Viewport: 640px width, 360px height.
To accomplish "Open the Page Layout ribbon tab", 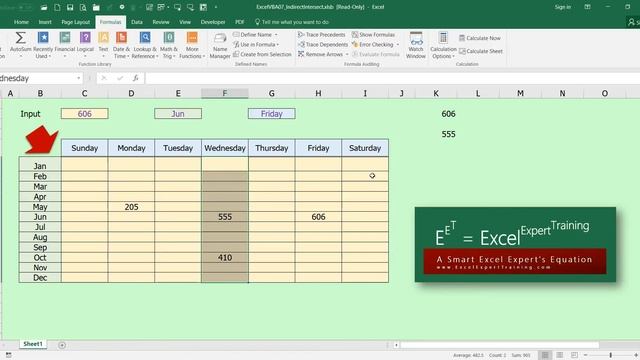I will pyautogui.click(x=76, y=22).
